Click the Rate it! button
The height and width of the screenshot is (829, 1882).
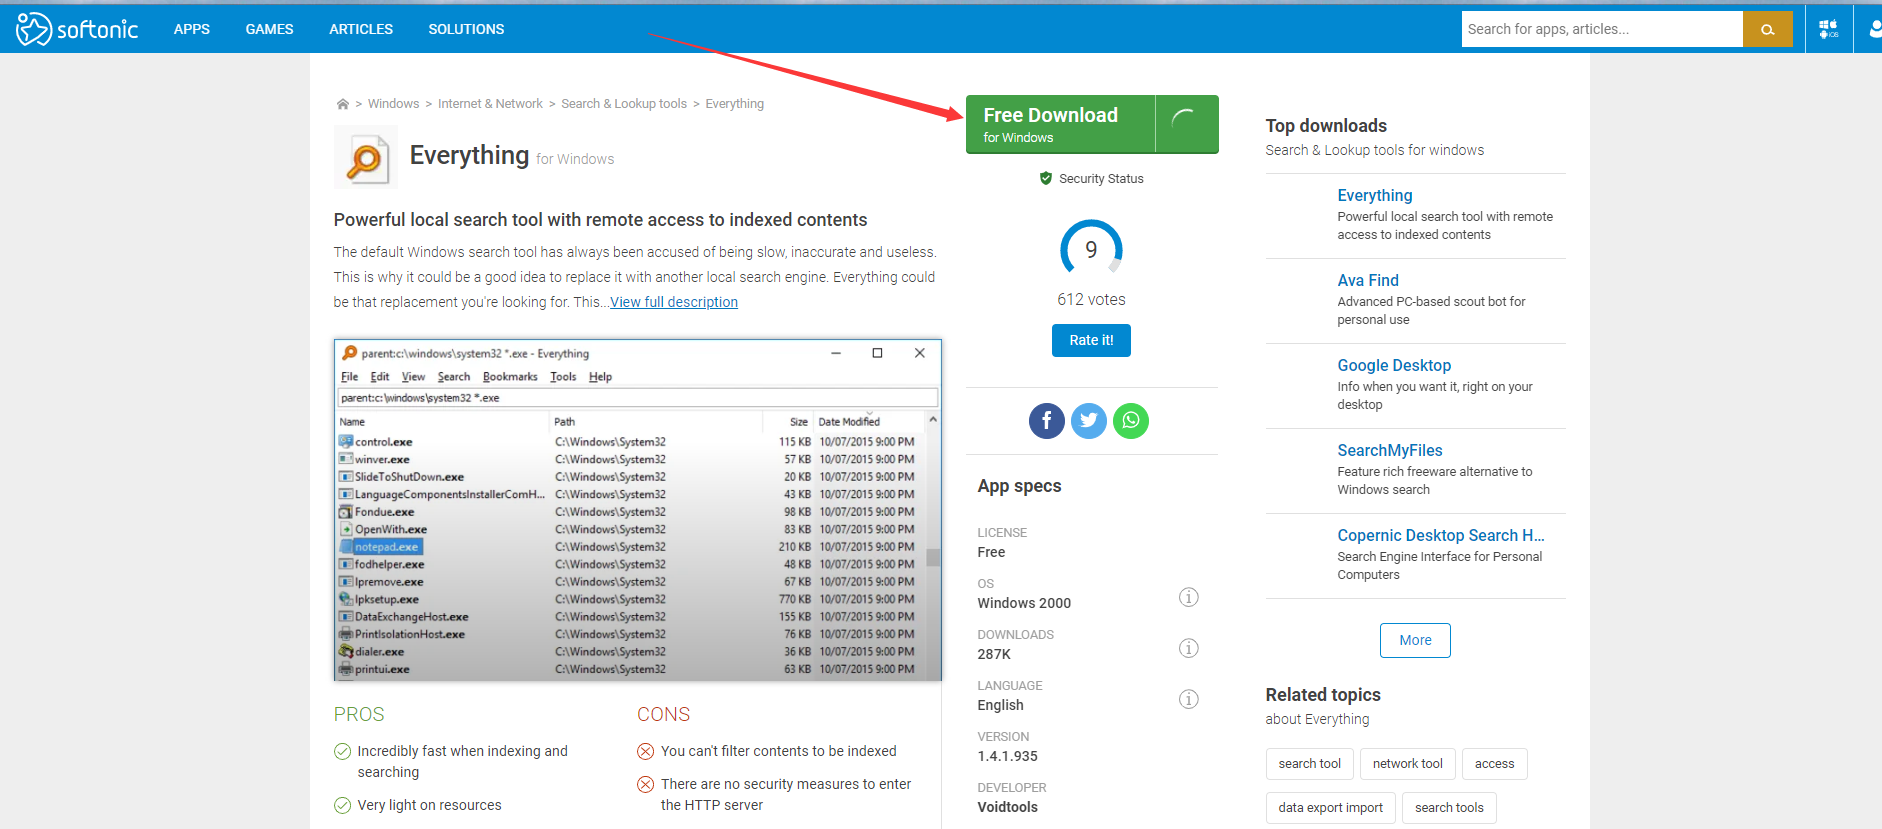[1091, 340]
